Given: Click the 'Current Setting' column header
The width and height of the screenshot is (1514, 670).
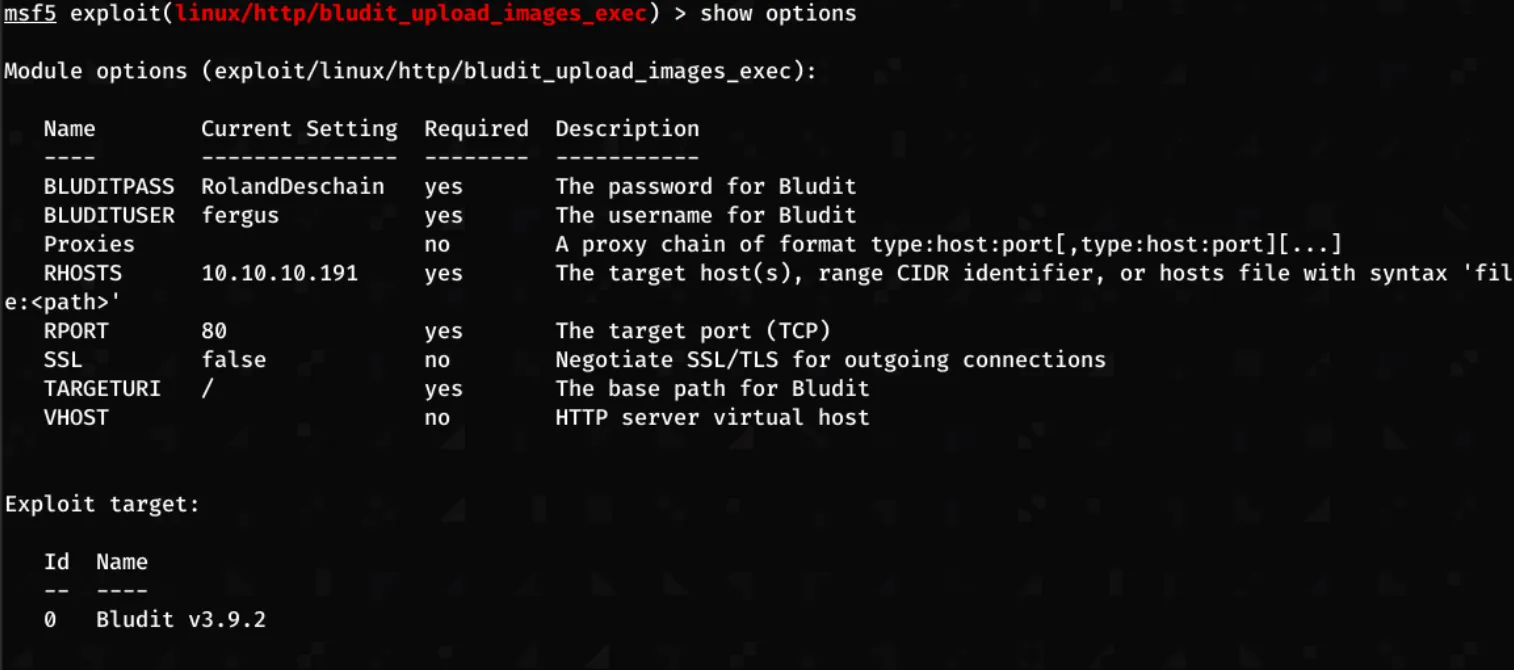Looking at the screenshot, I should coord(299,129).
